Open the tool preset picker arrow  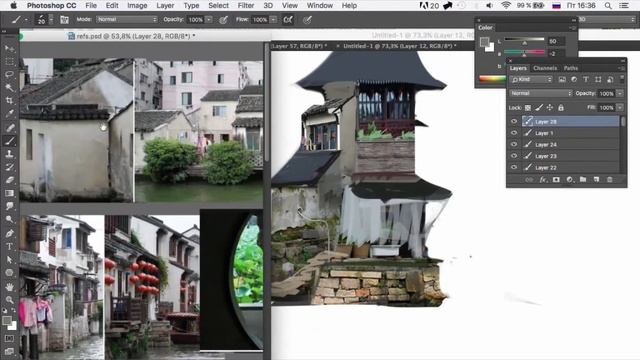[x=26, y=20]
